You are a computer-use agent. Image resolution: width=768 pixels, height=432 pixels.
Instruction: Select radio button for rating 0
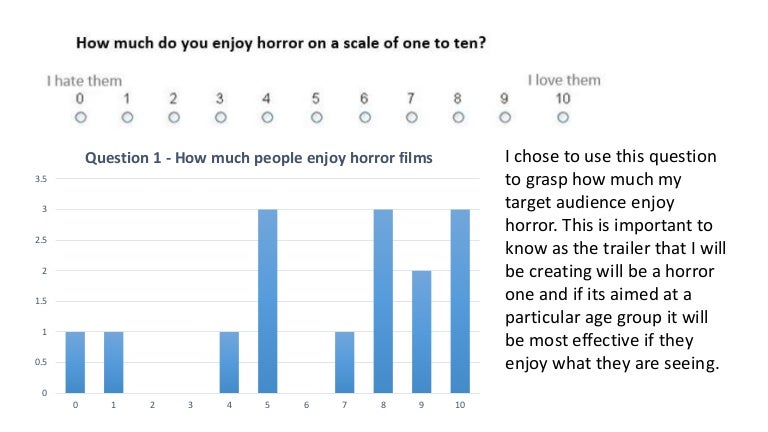coord(80,117)
